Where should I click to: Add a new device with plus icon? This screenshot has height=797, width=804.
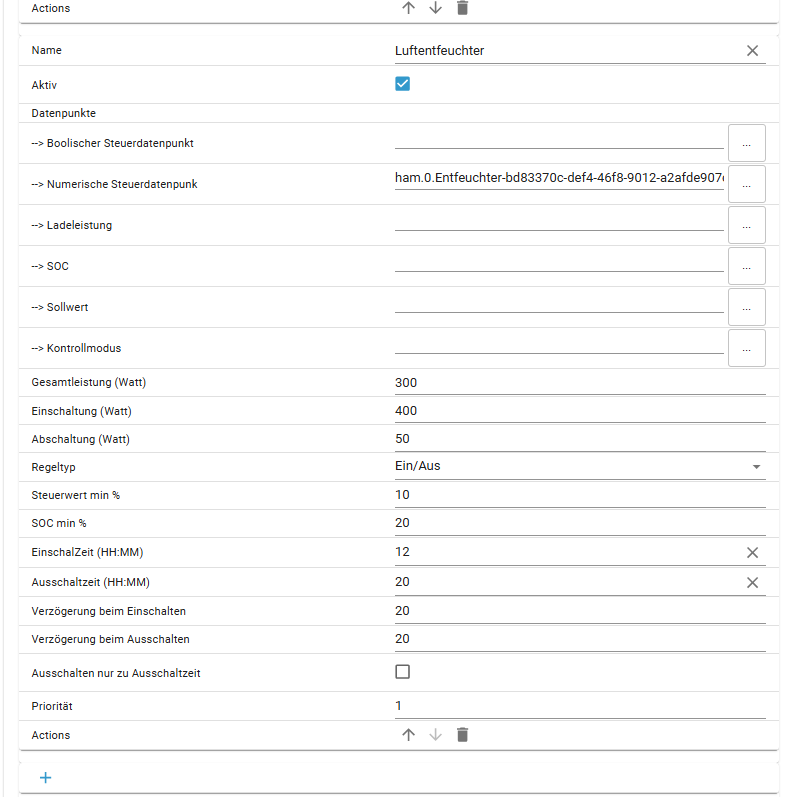point(45,777)
